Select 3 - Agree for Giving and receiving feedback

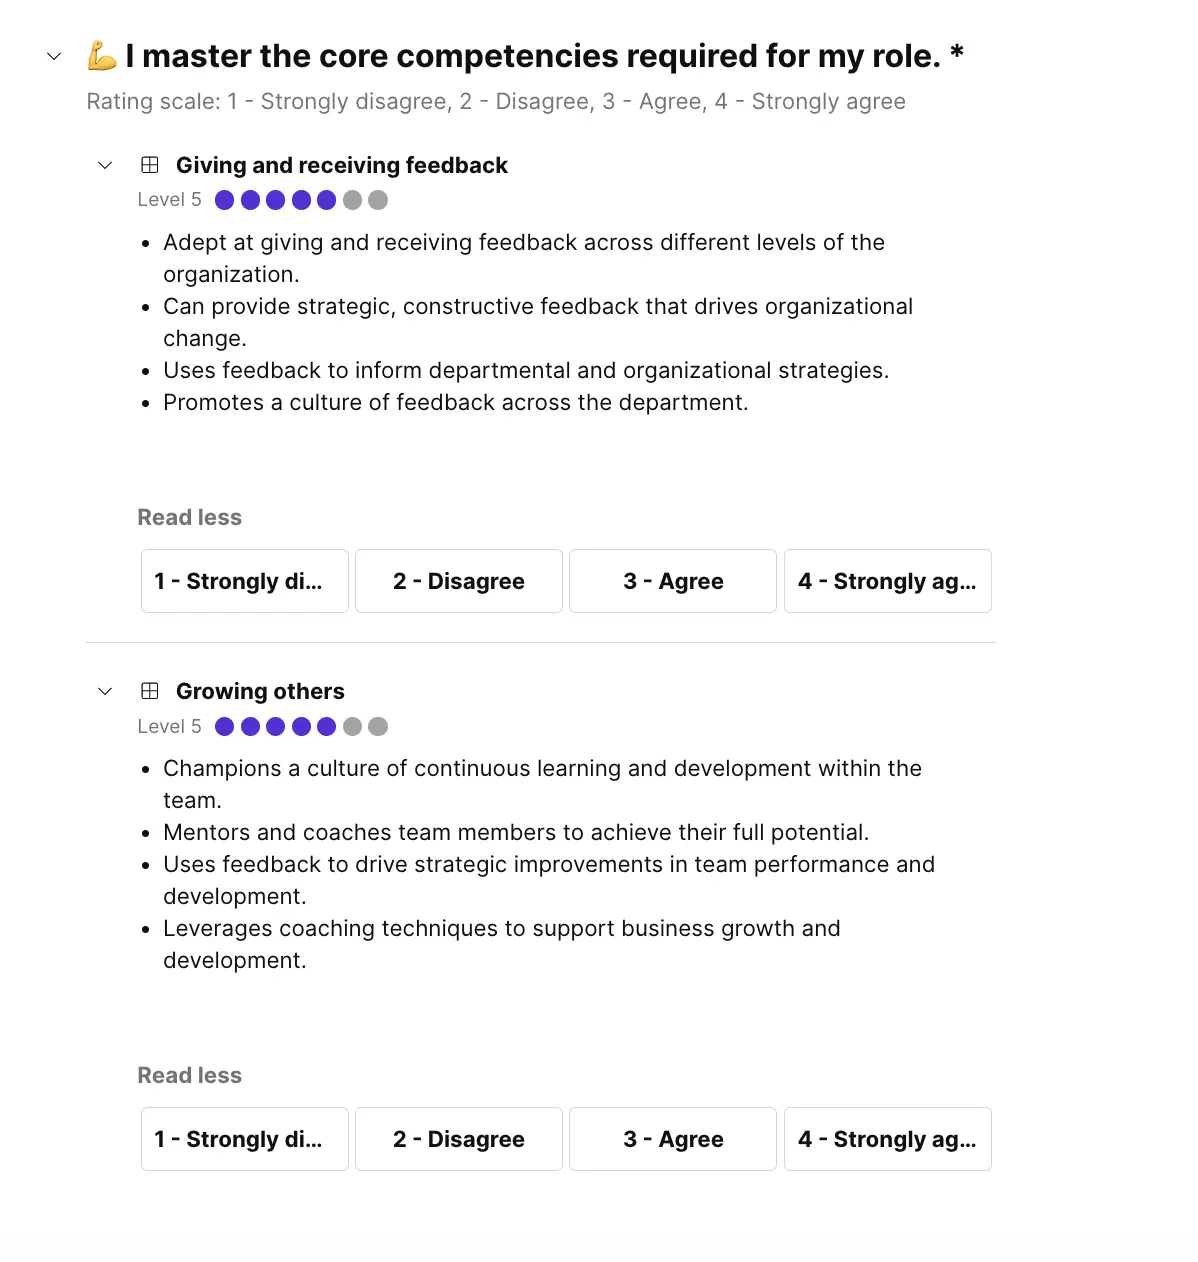[672, 581]
